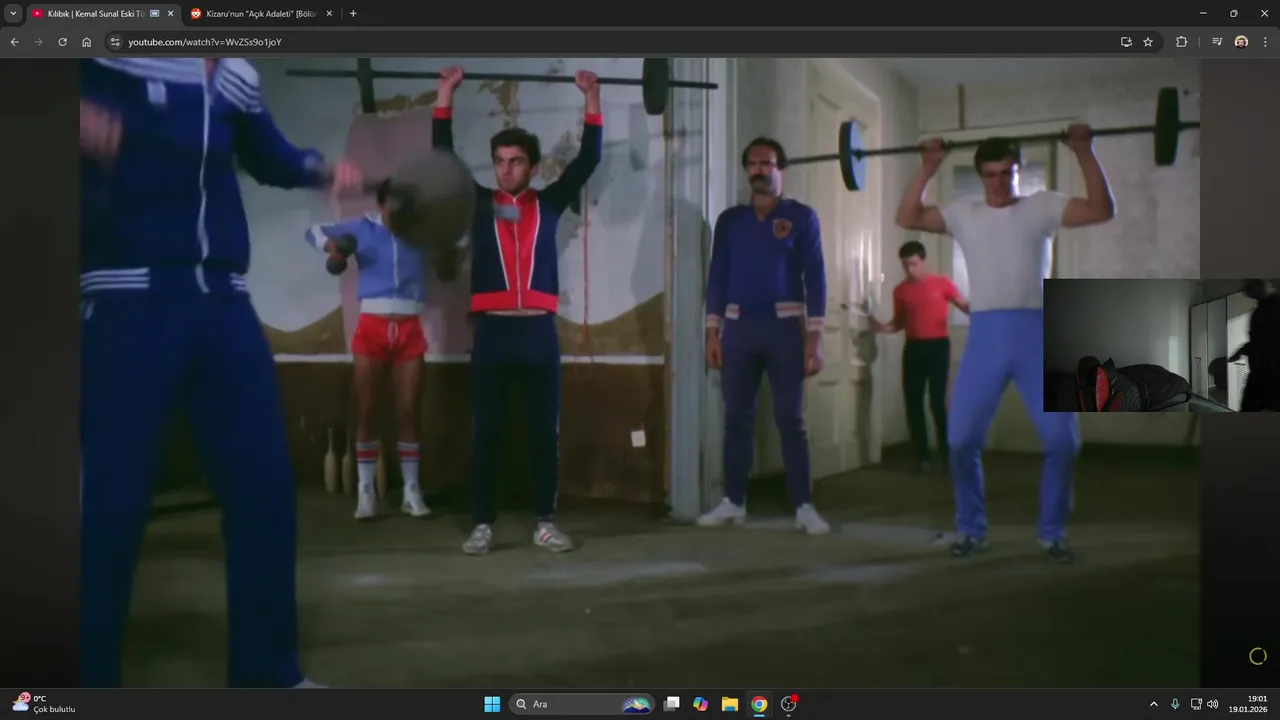Open the Windows Start menu
Screen dimensions: 1280x720
[x=492, y=704]
